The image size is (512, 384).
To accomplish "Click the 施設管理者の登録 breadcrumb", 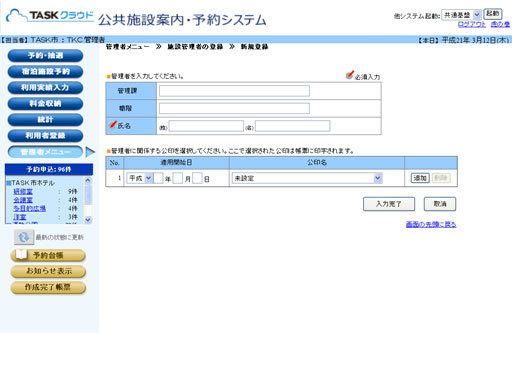I will point(195,47).
